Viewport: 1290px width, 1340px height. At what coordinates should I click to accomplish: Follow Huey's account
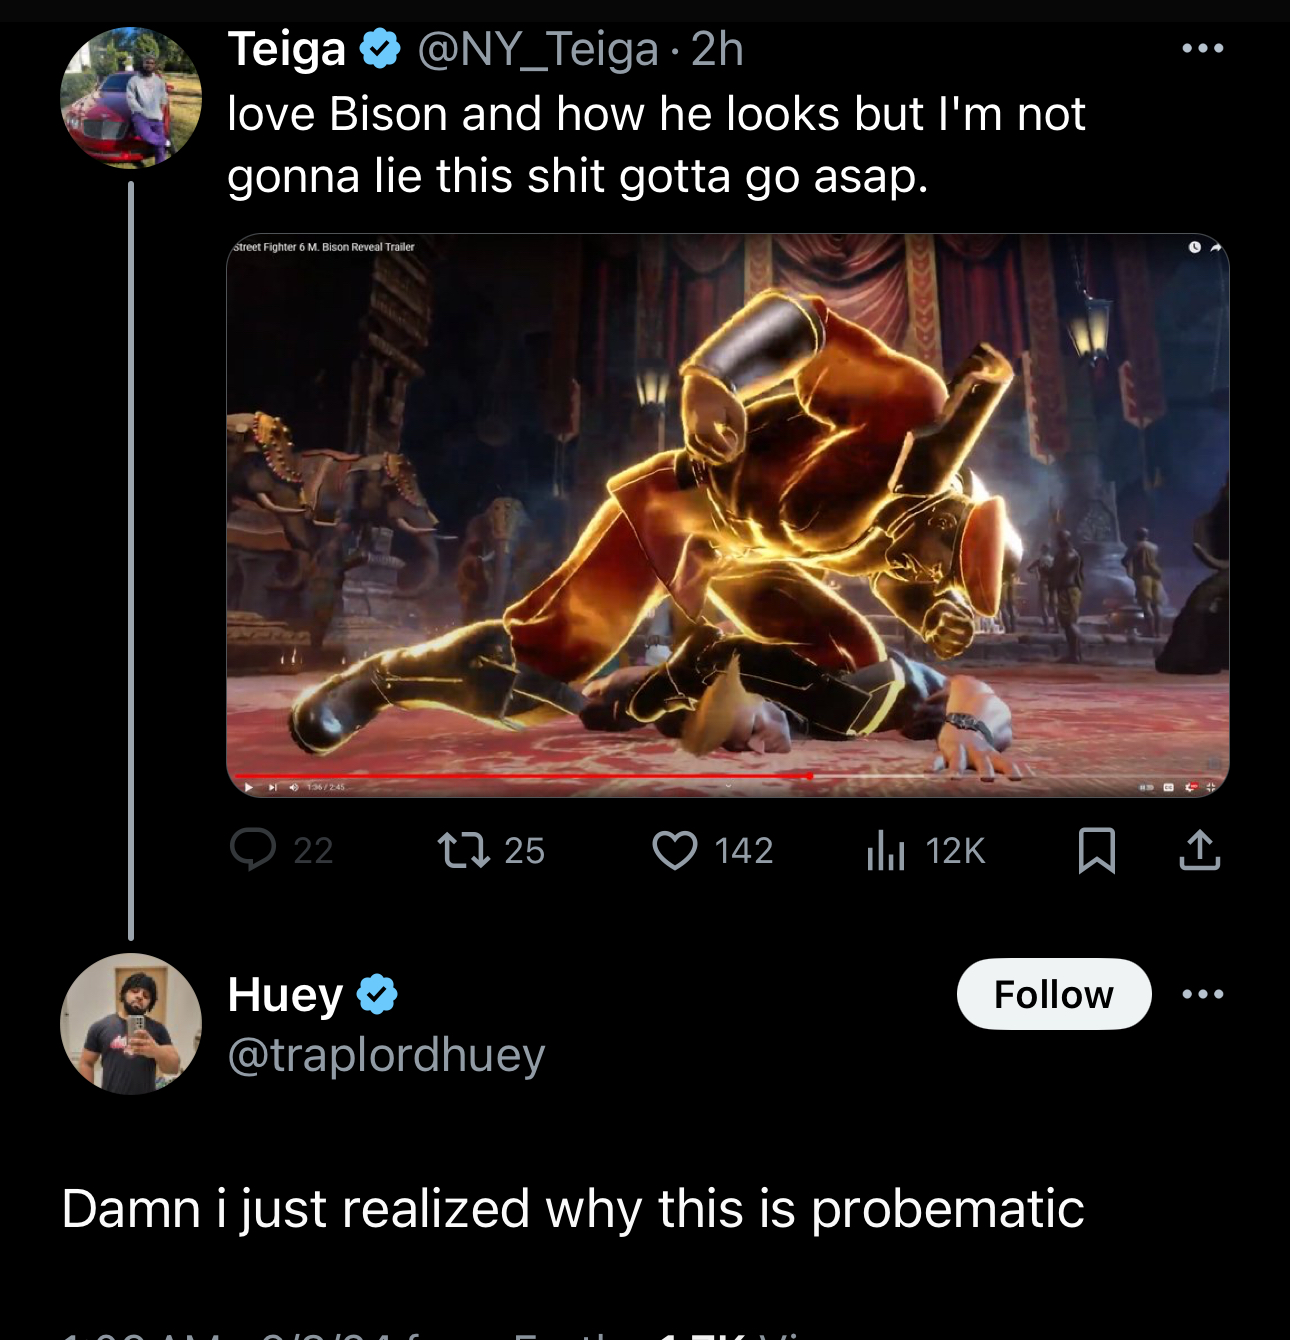[1054, 994]
